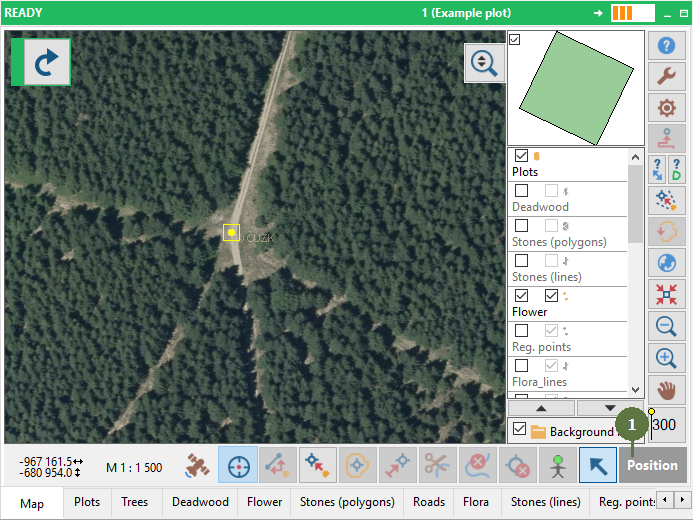Click the layer list vertical scrollbar thumb
693x520 pixels.
click(636, 205)
